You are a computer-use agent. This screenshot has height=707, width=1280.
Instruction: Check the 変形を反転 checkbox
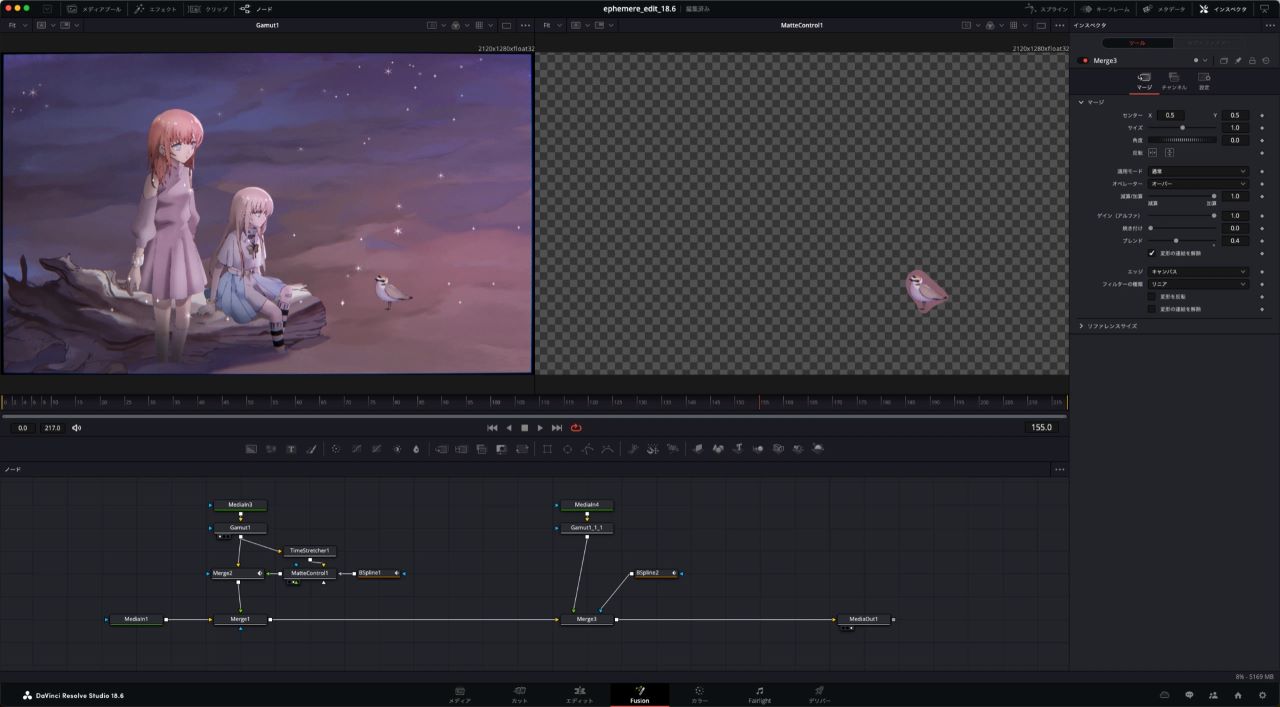click(1152, 297)
